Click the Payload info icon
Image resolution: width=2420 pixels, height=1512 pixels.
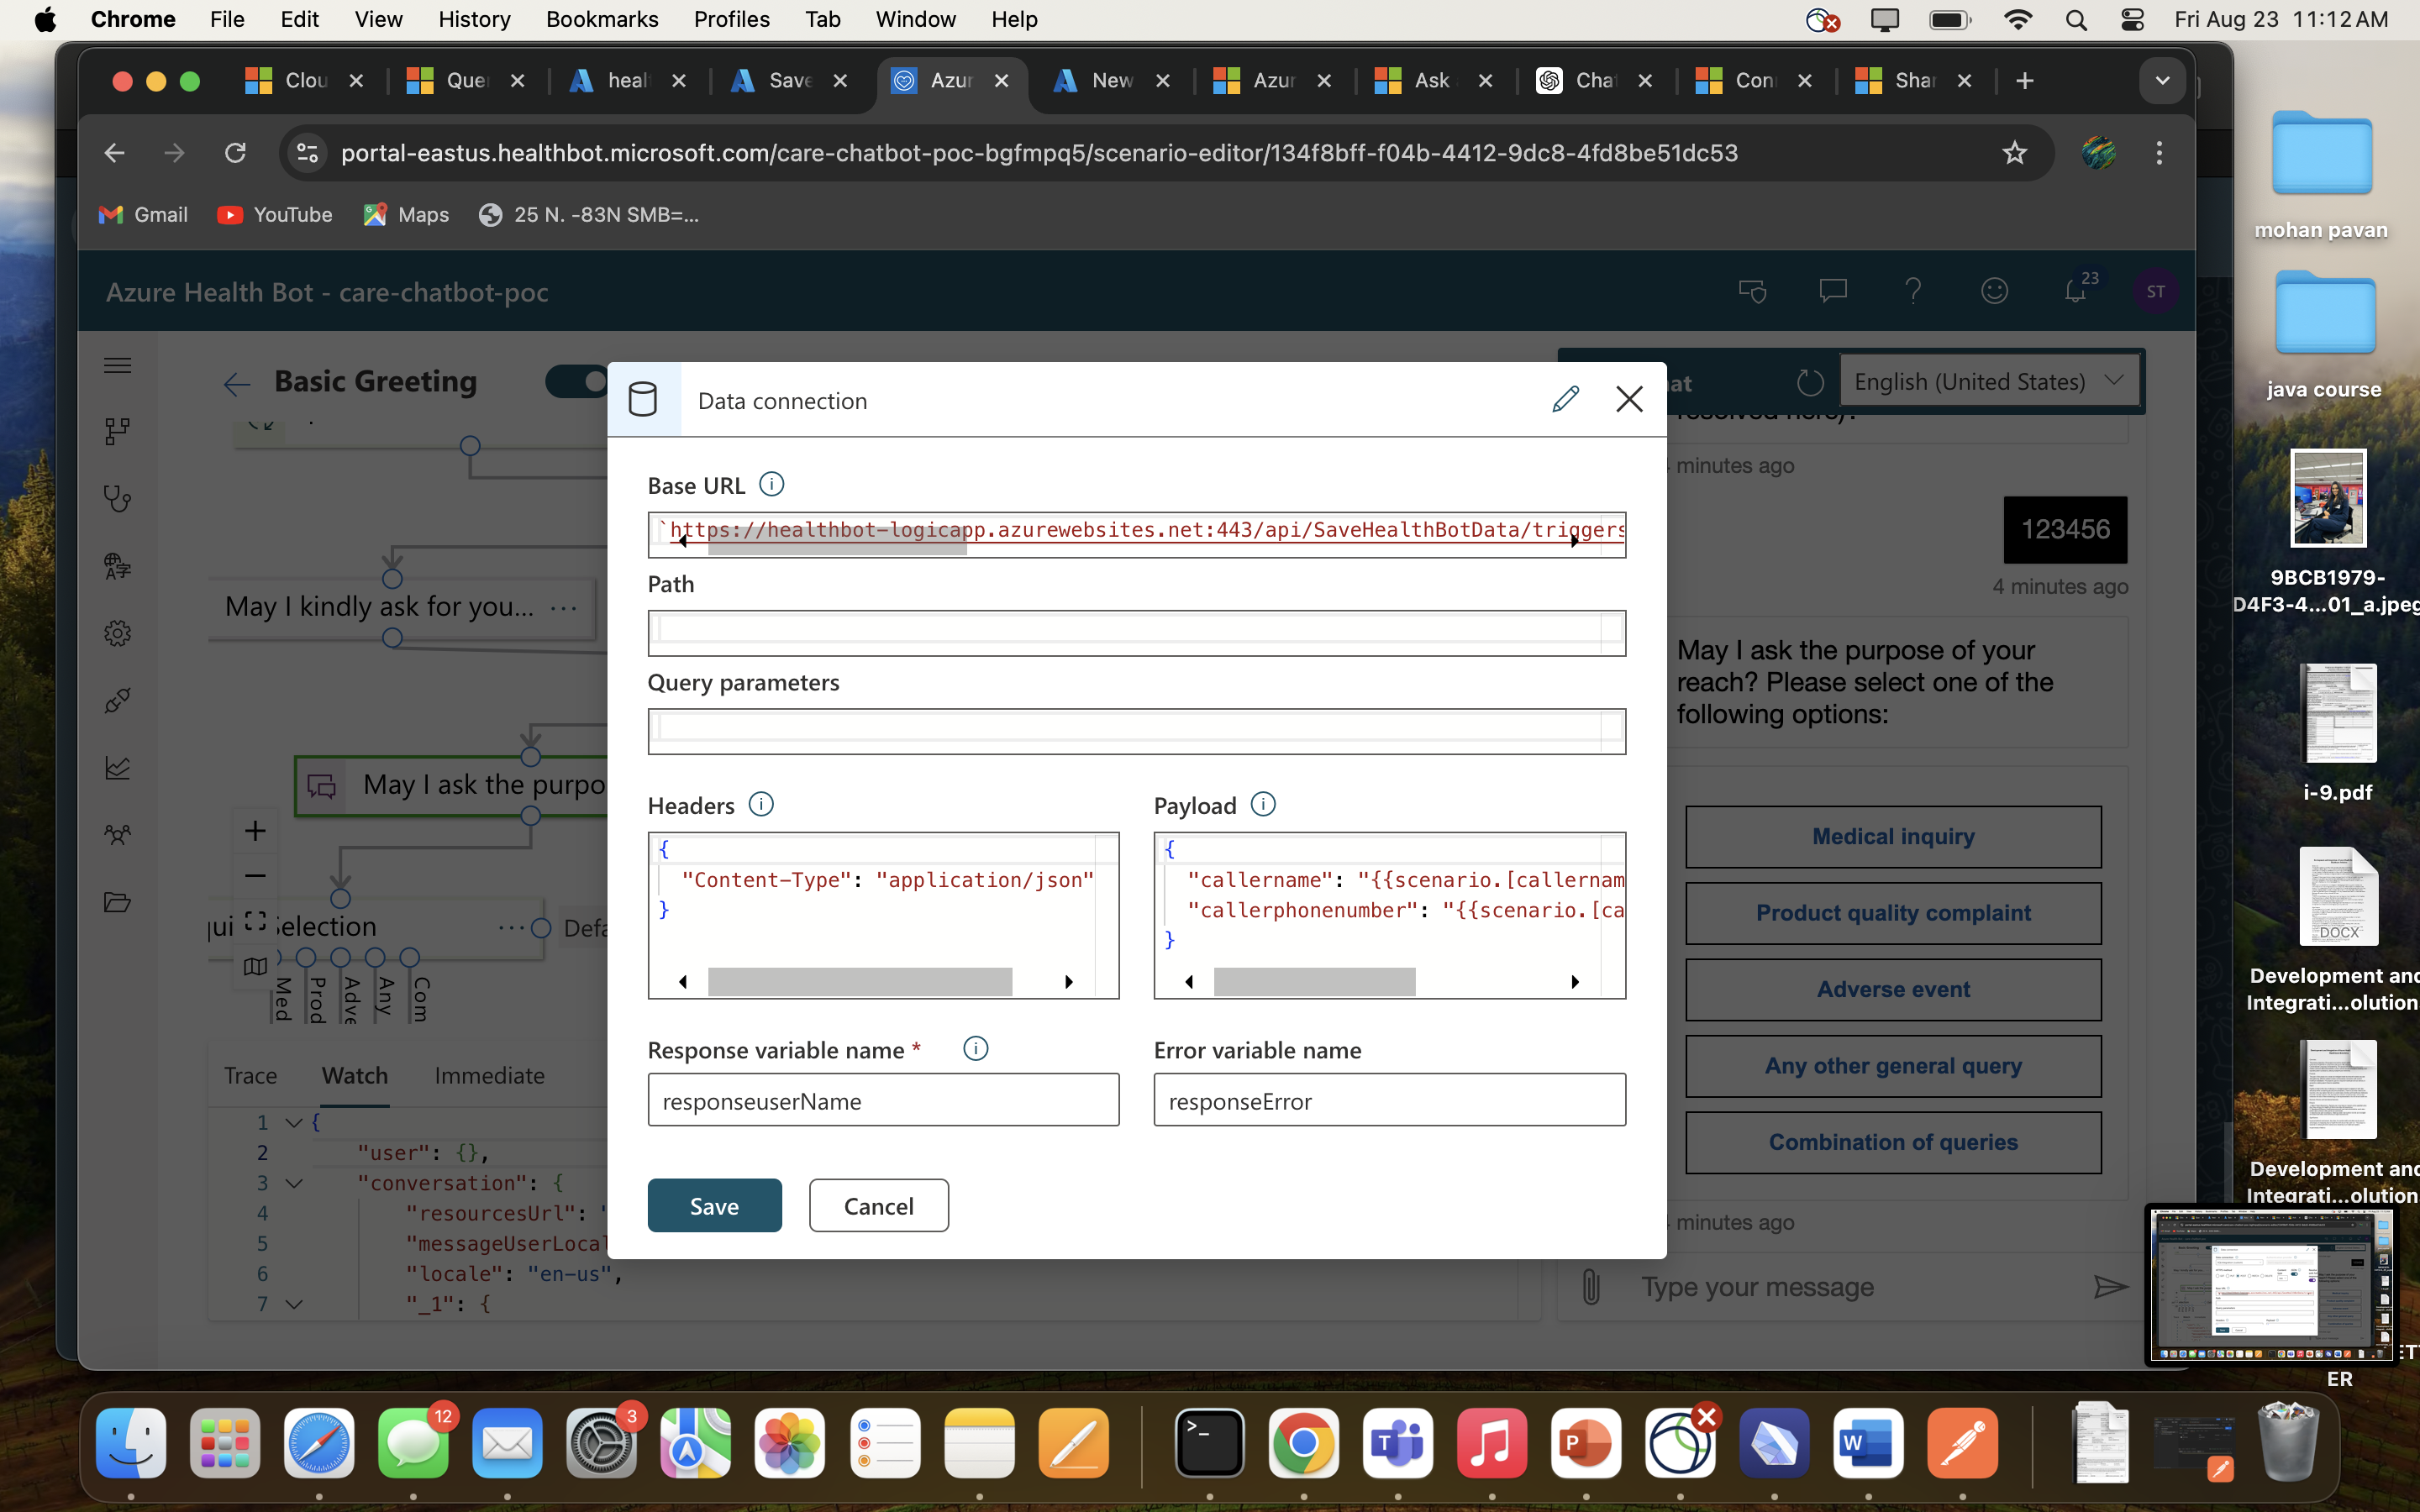[1263, 804]
